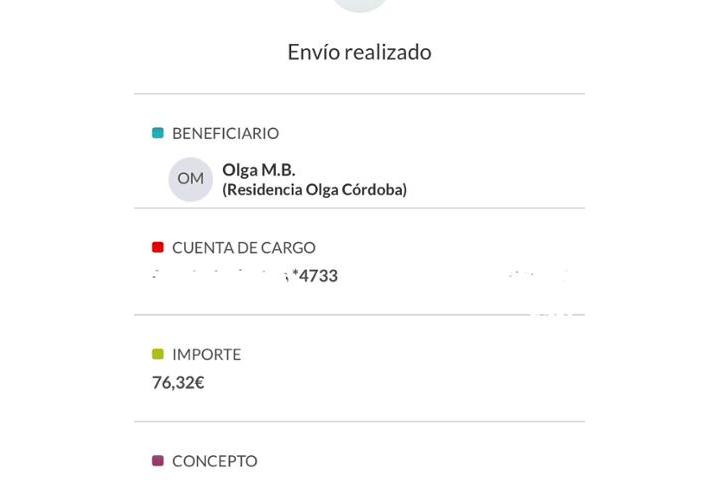This screenshot has height=480, width=720.
Task: Click the IMPORTE label
Action: tap(207, 355)
